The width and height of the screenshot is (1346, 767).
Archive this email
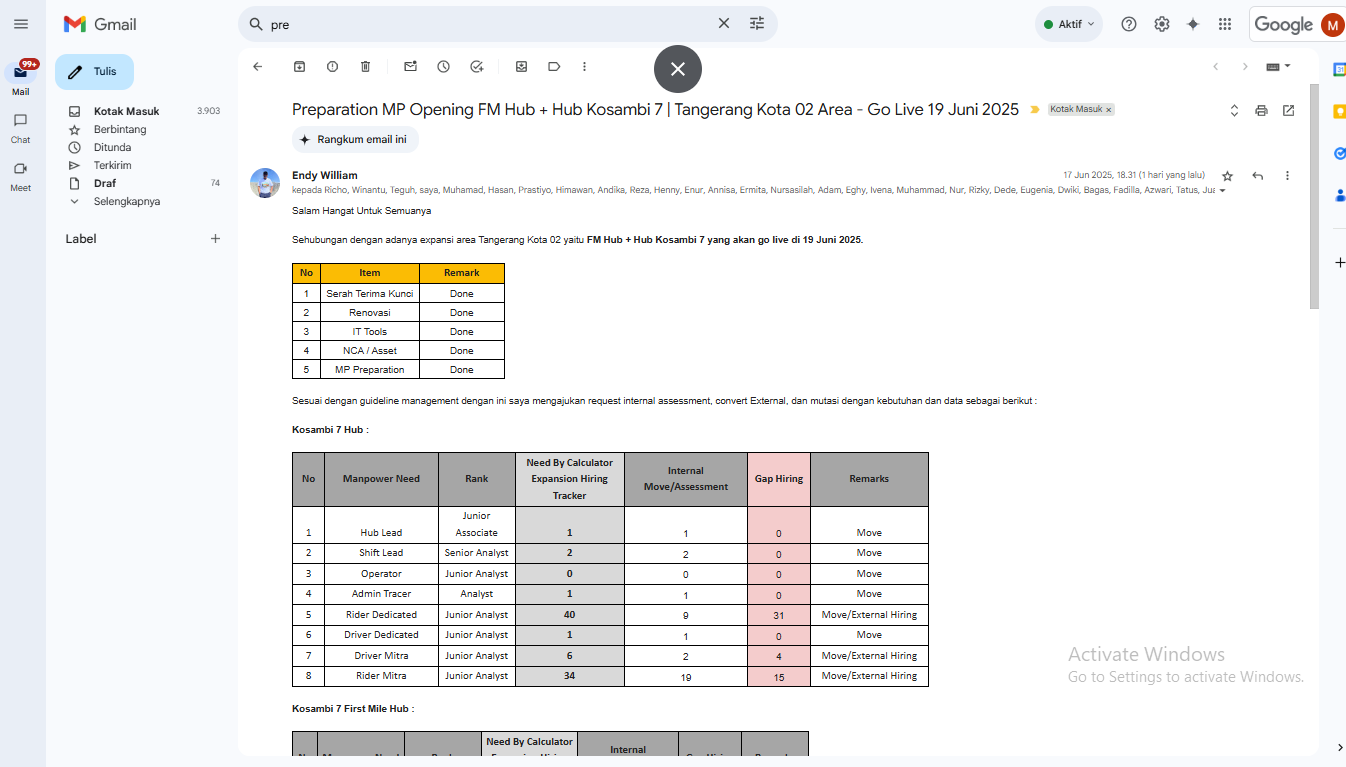pos(299,67)
